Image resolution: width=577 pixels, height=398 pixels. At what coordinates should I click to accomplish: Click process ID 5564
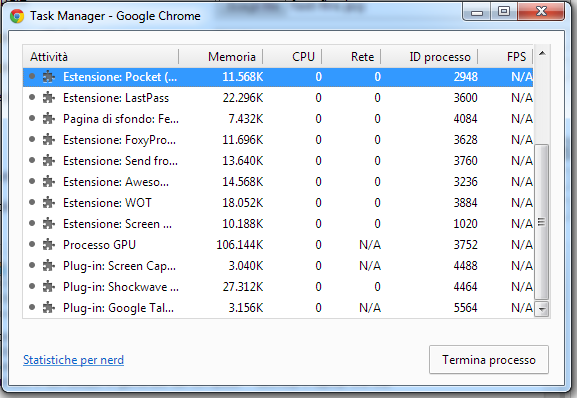pyautogui.click(x=466, y=308)
